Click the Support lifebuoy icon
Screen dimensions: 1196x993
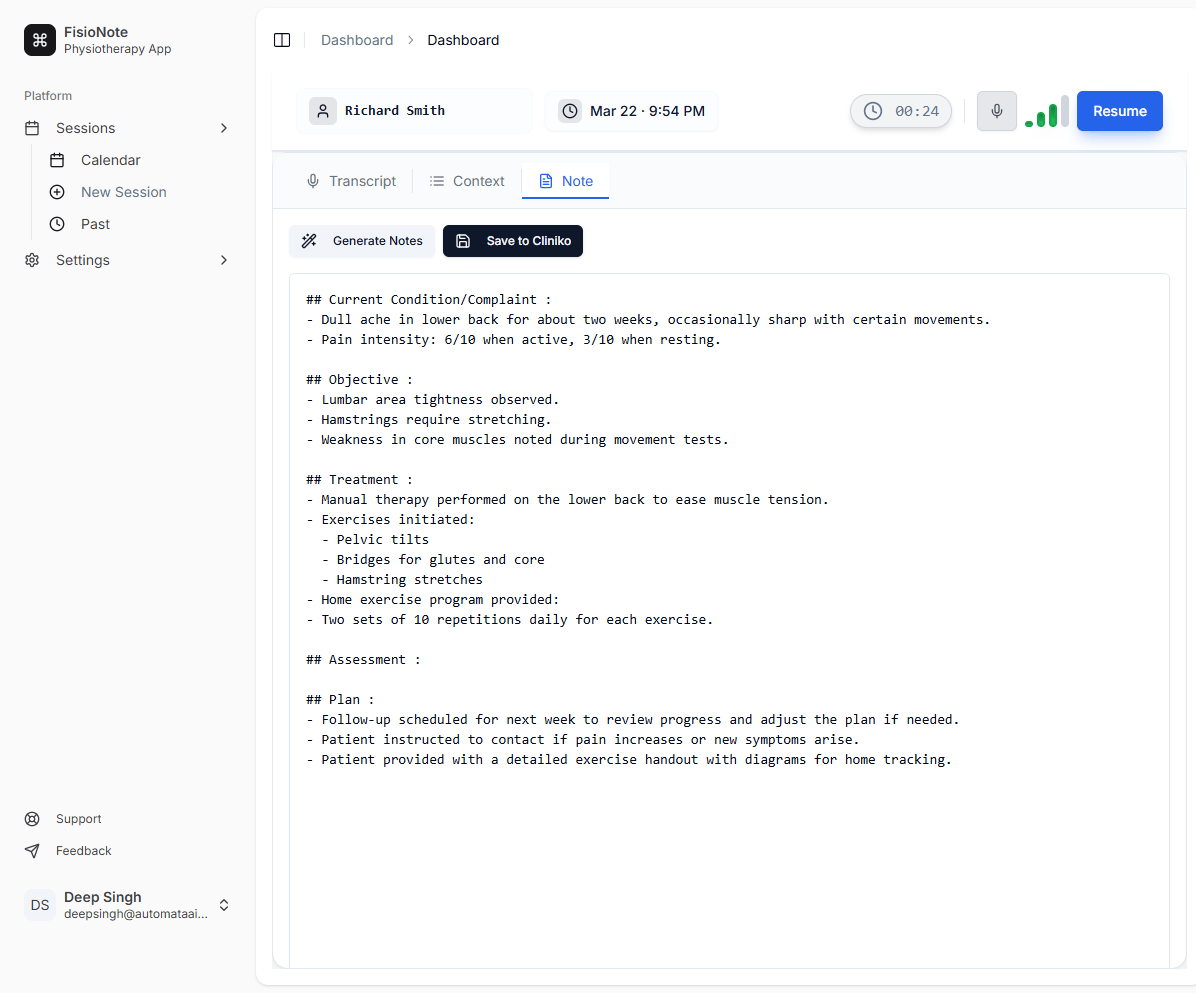click(32, 819)
